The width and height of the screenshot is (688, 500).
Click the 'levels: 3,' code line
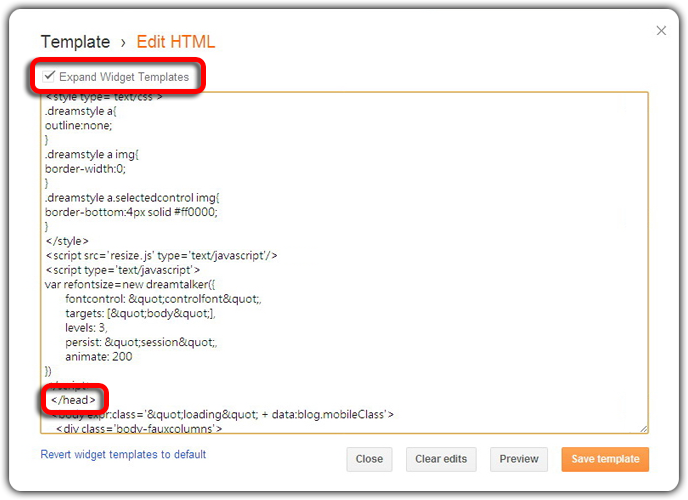[86, 328]
